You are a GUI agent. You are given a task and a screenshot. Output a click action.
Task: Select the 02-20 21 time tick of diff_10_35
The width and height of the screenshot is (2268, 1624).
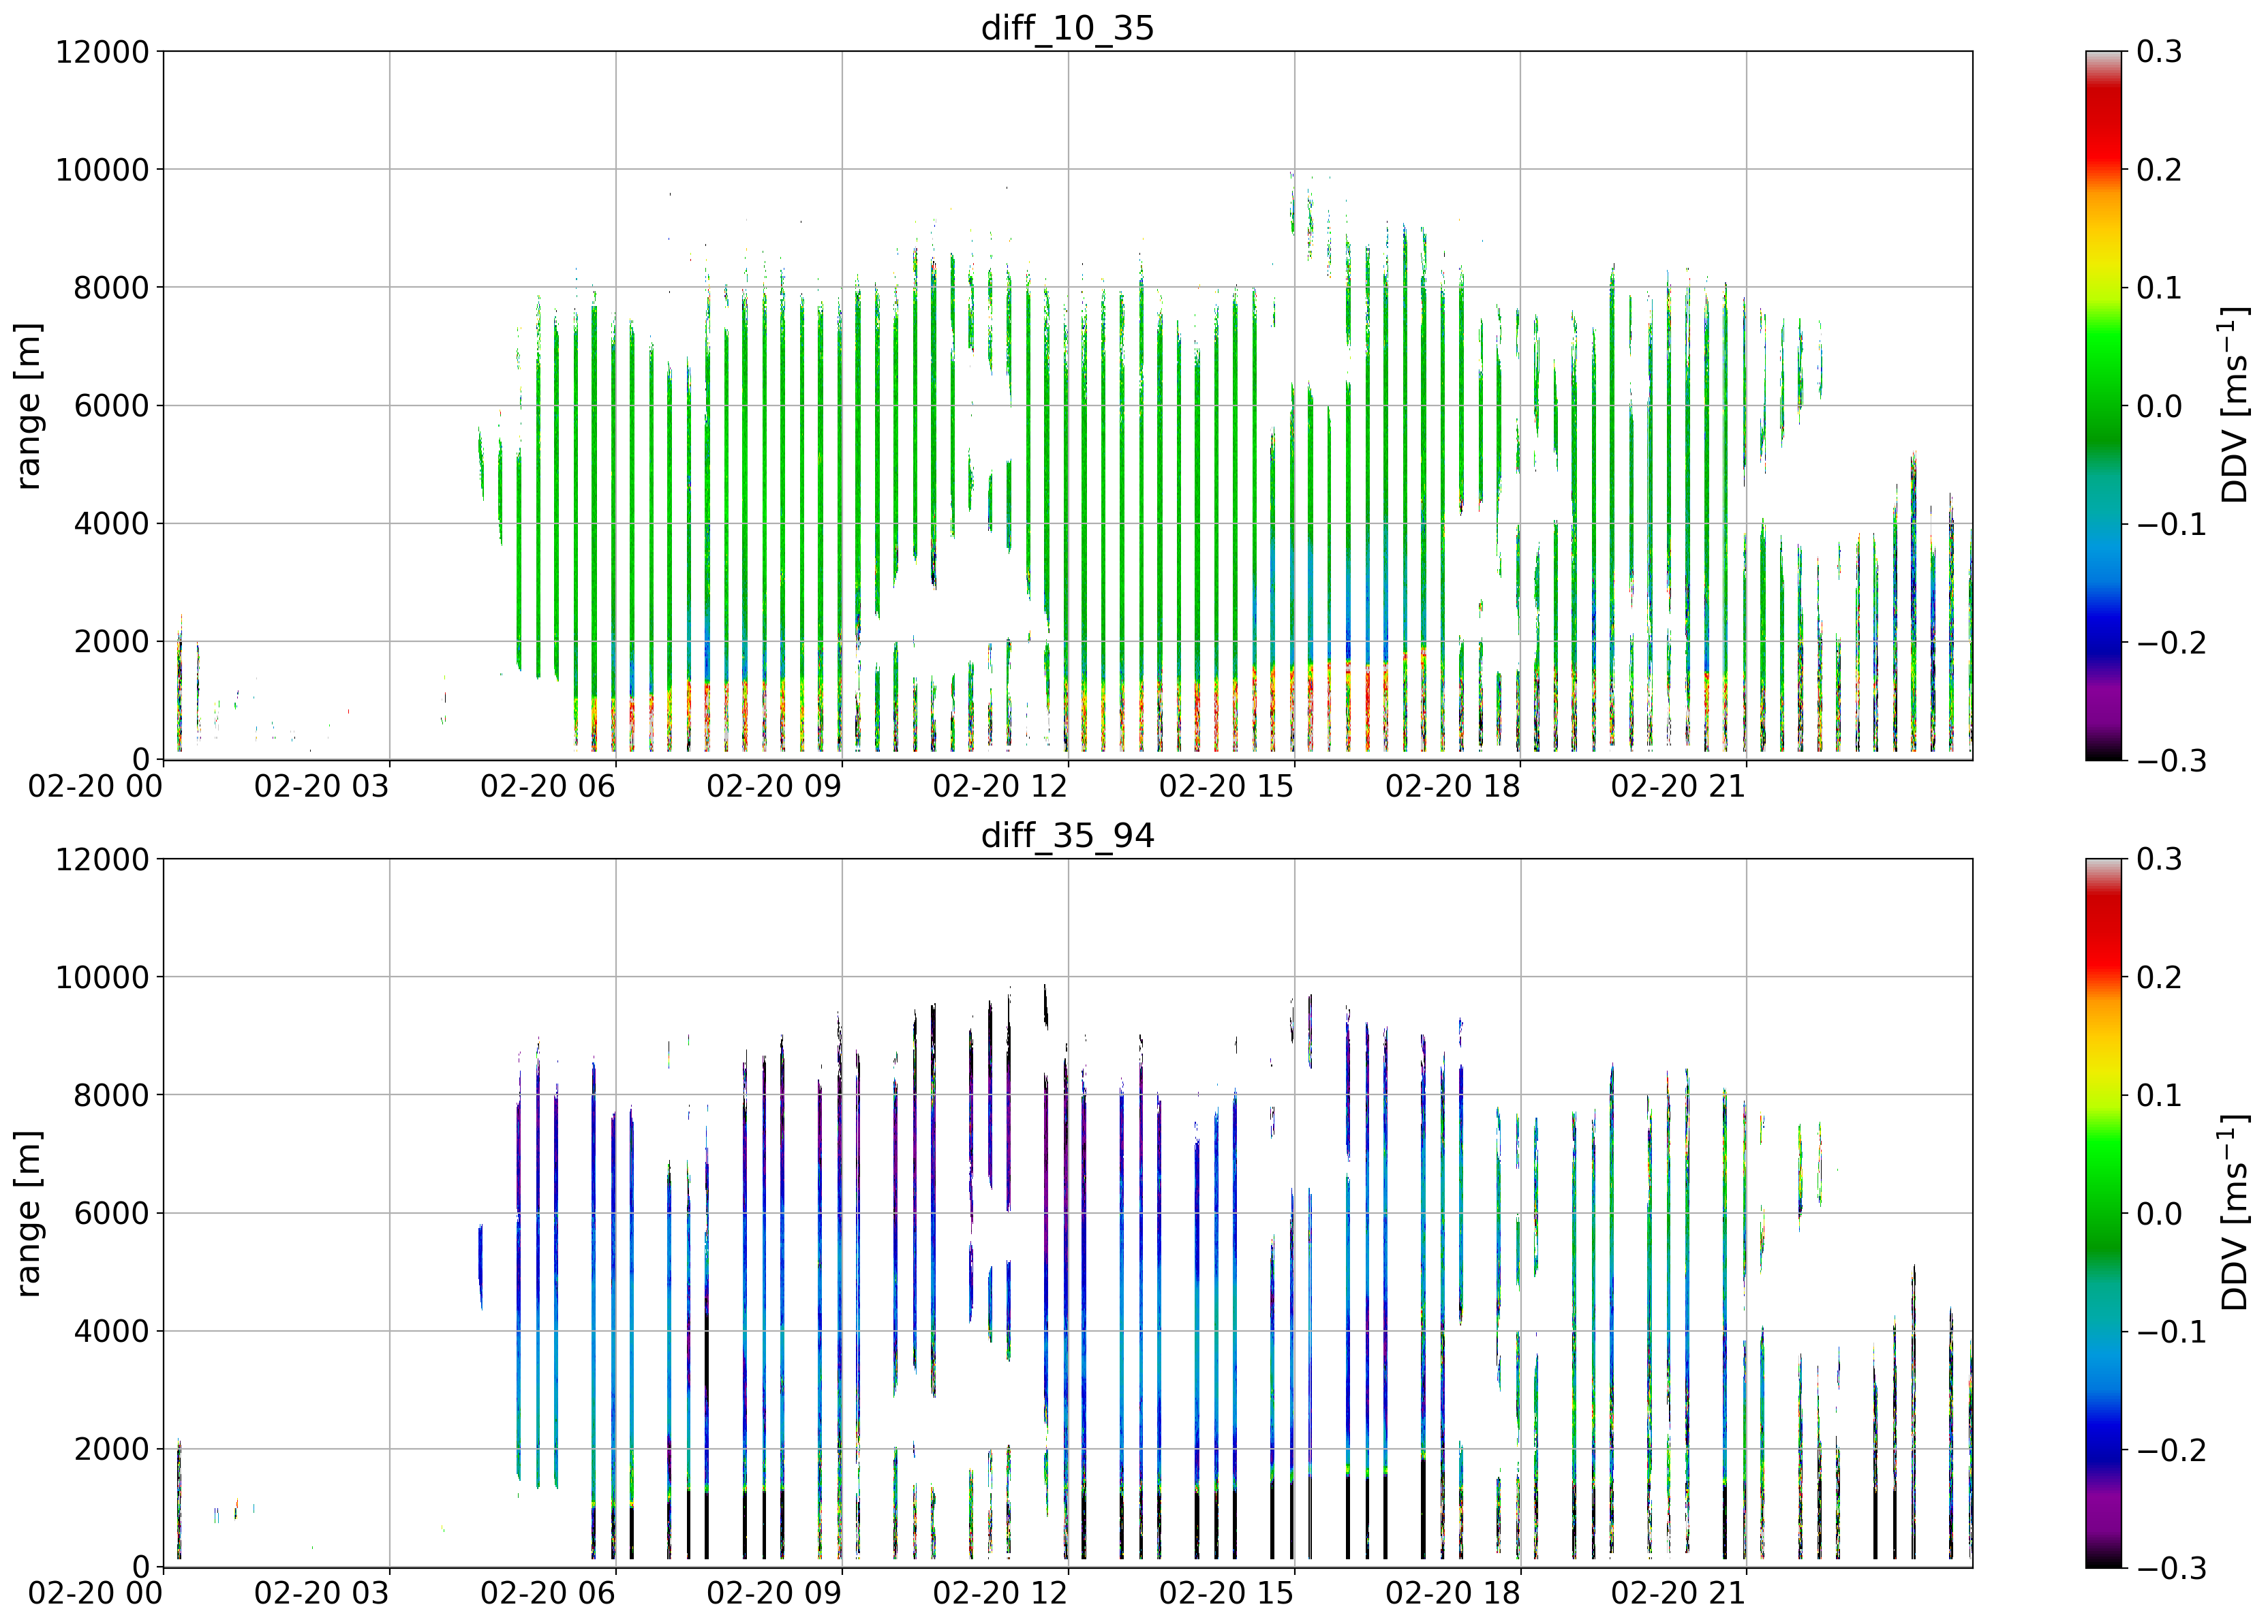(1678, 786)
